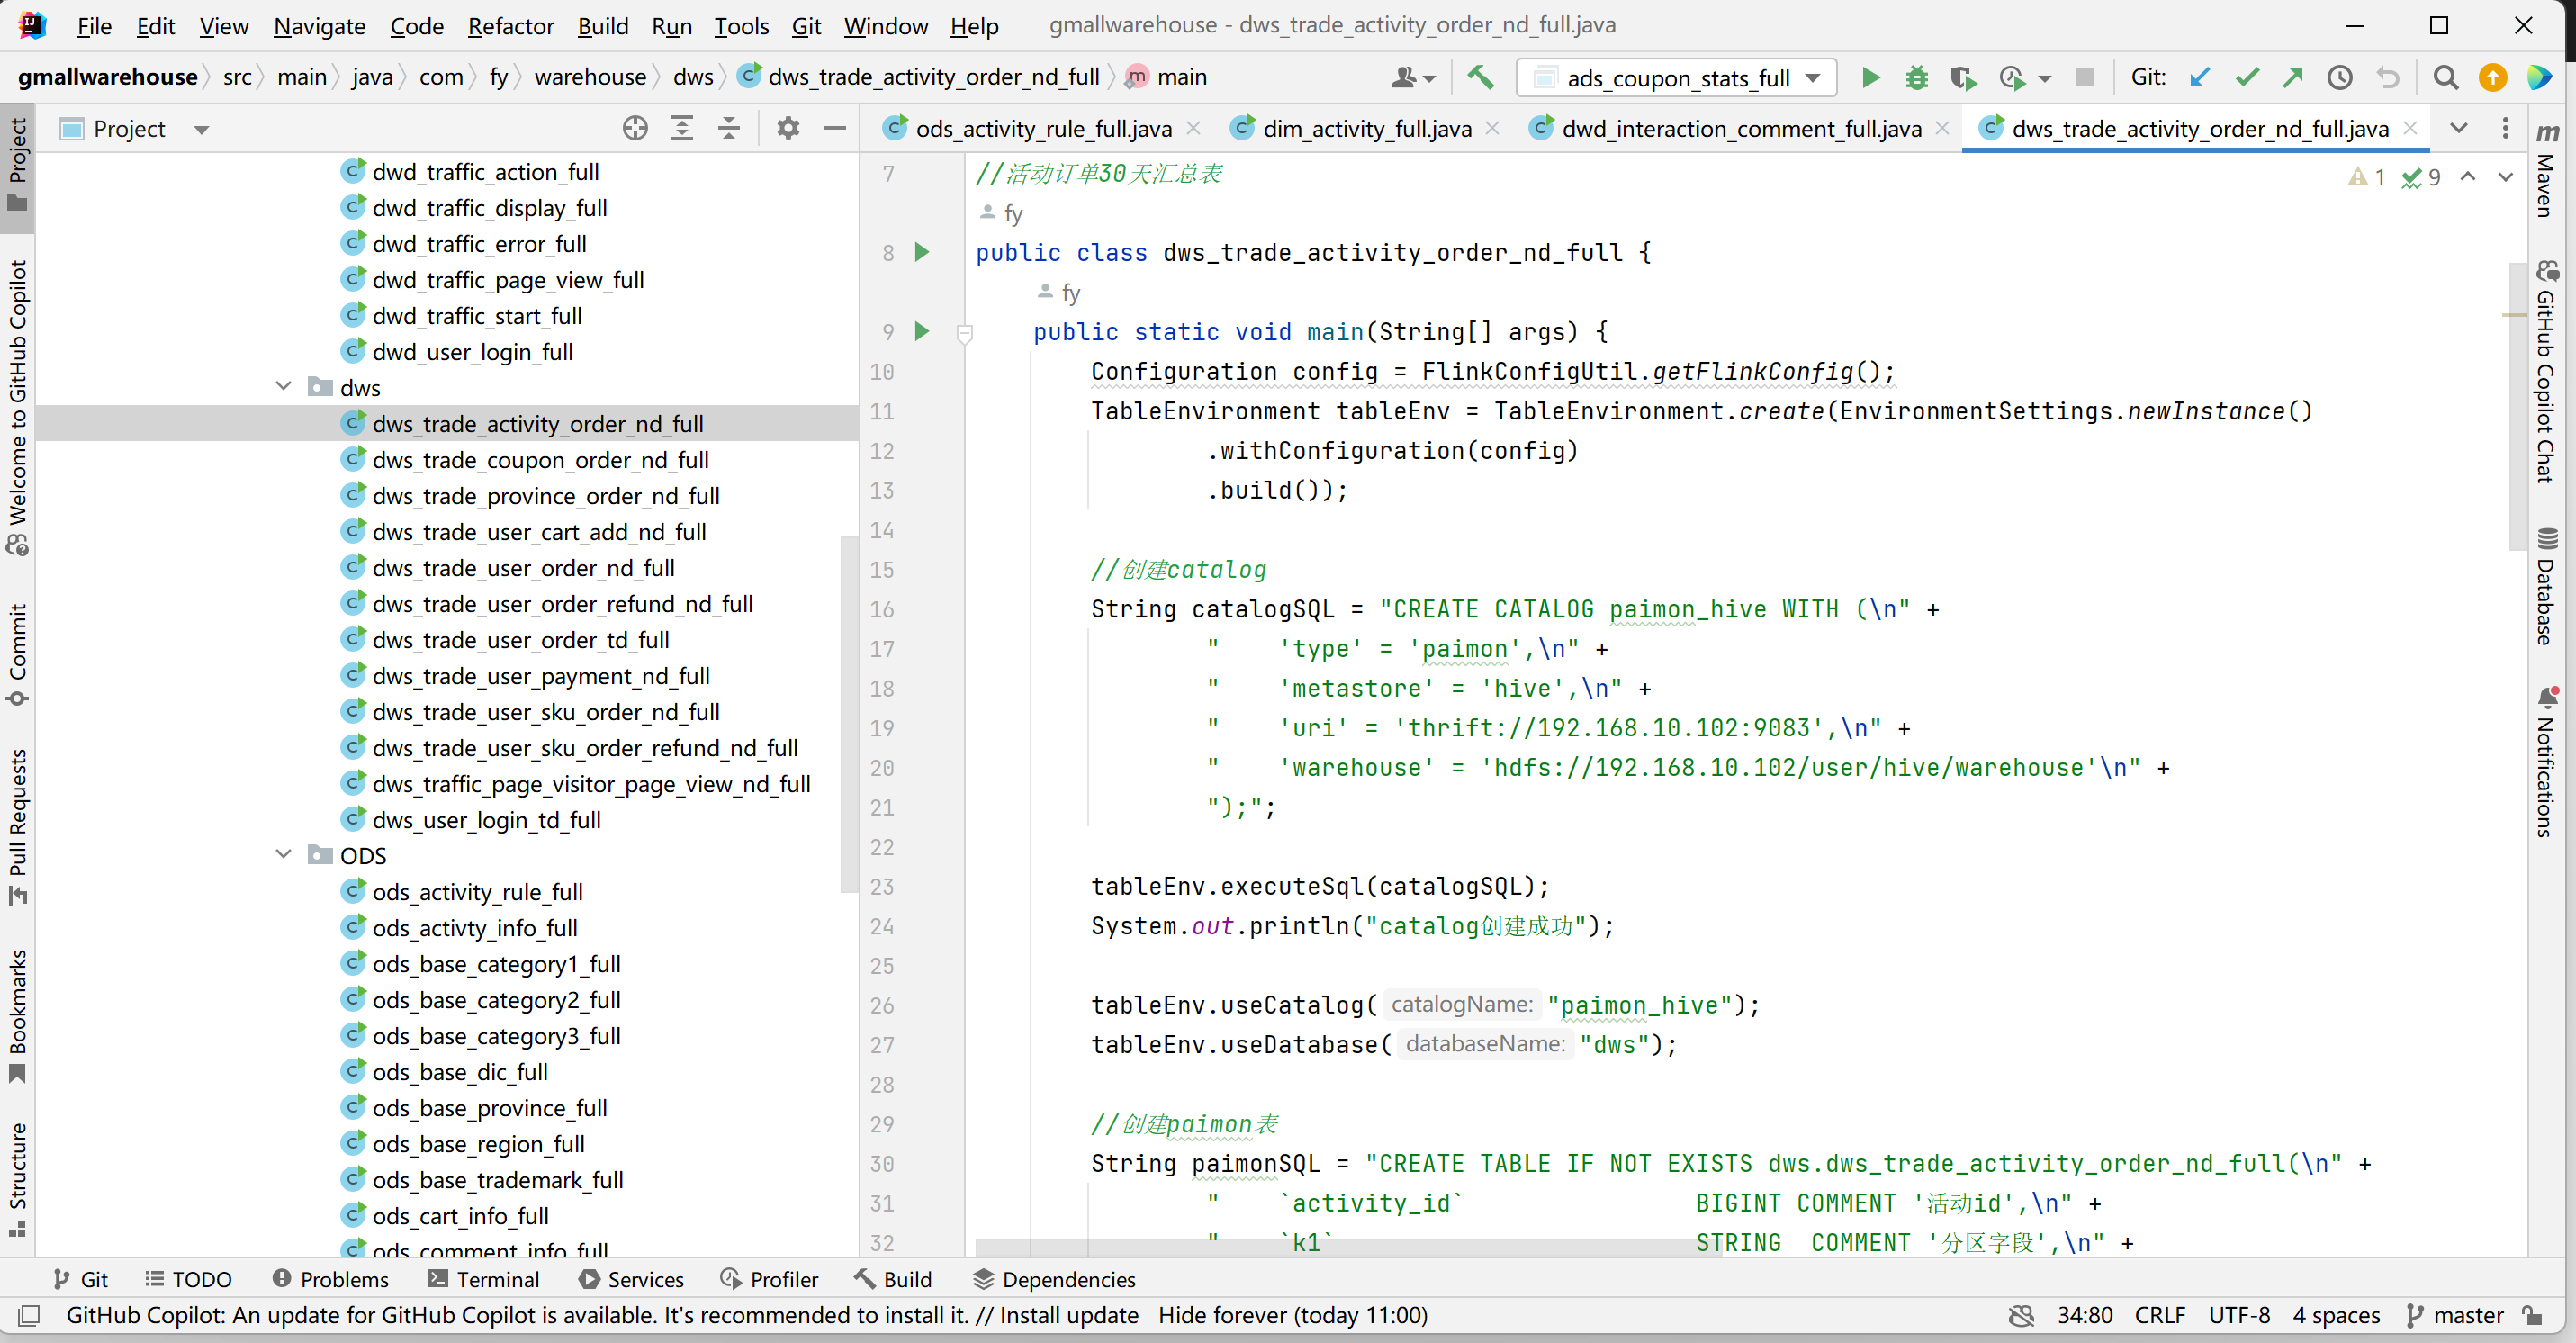
Task: Click Git update project arrow icon
Action: (x=2199, y=77)
